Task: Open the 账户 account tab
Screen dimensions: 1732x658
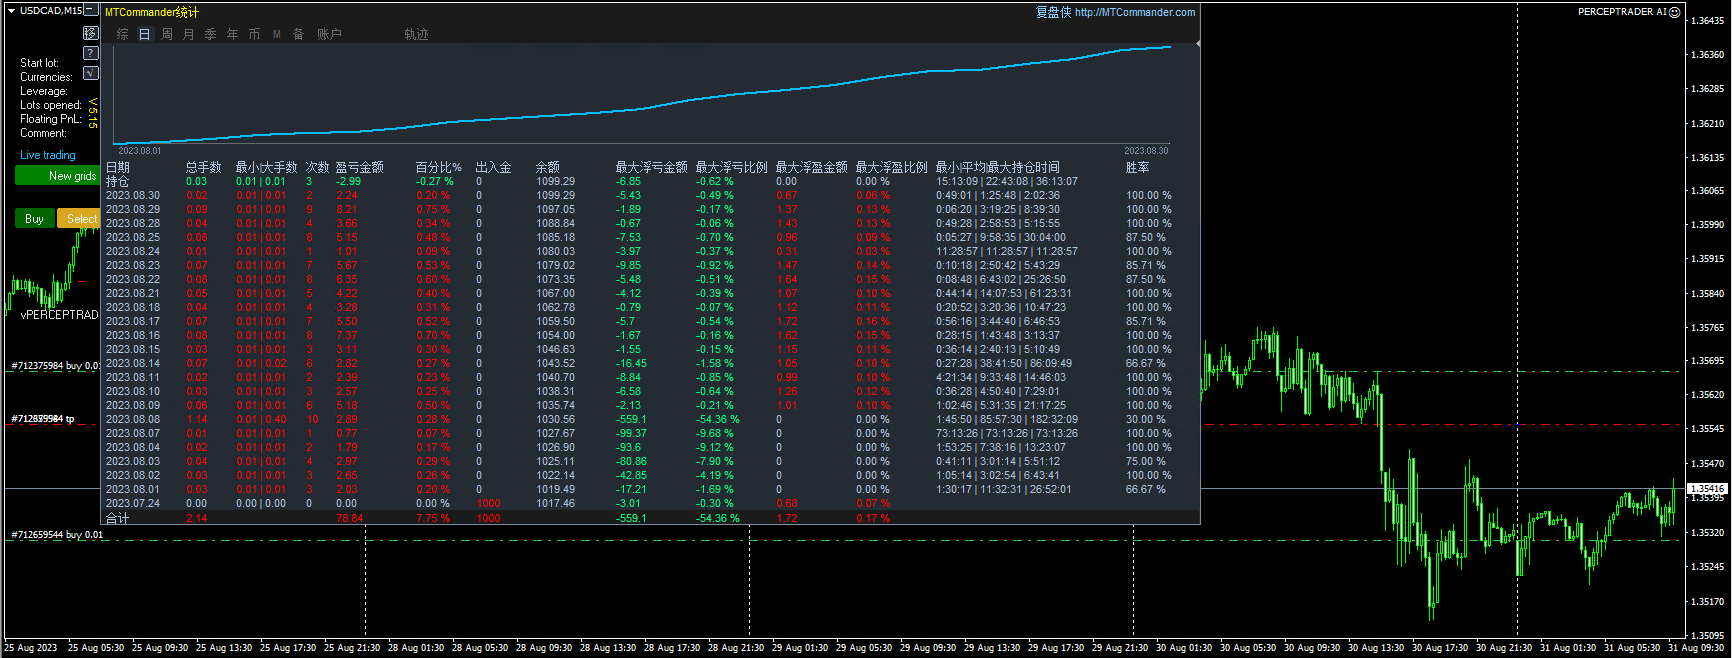Action: tap(329, 34)
